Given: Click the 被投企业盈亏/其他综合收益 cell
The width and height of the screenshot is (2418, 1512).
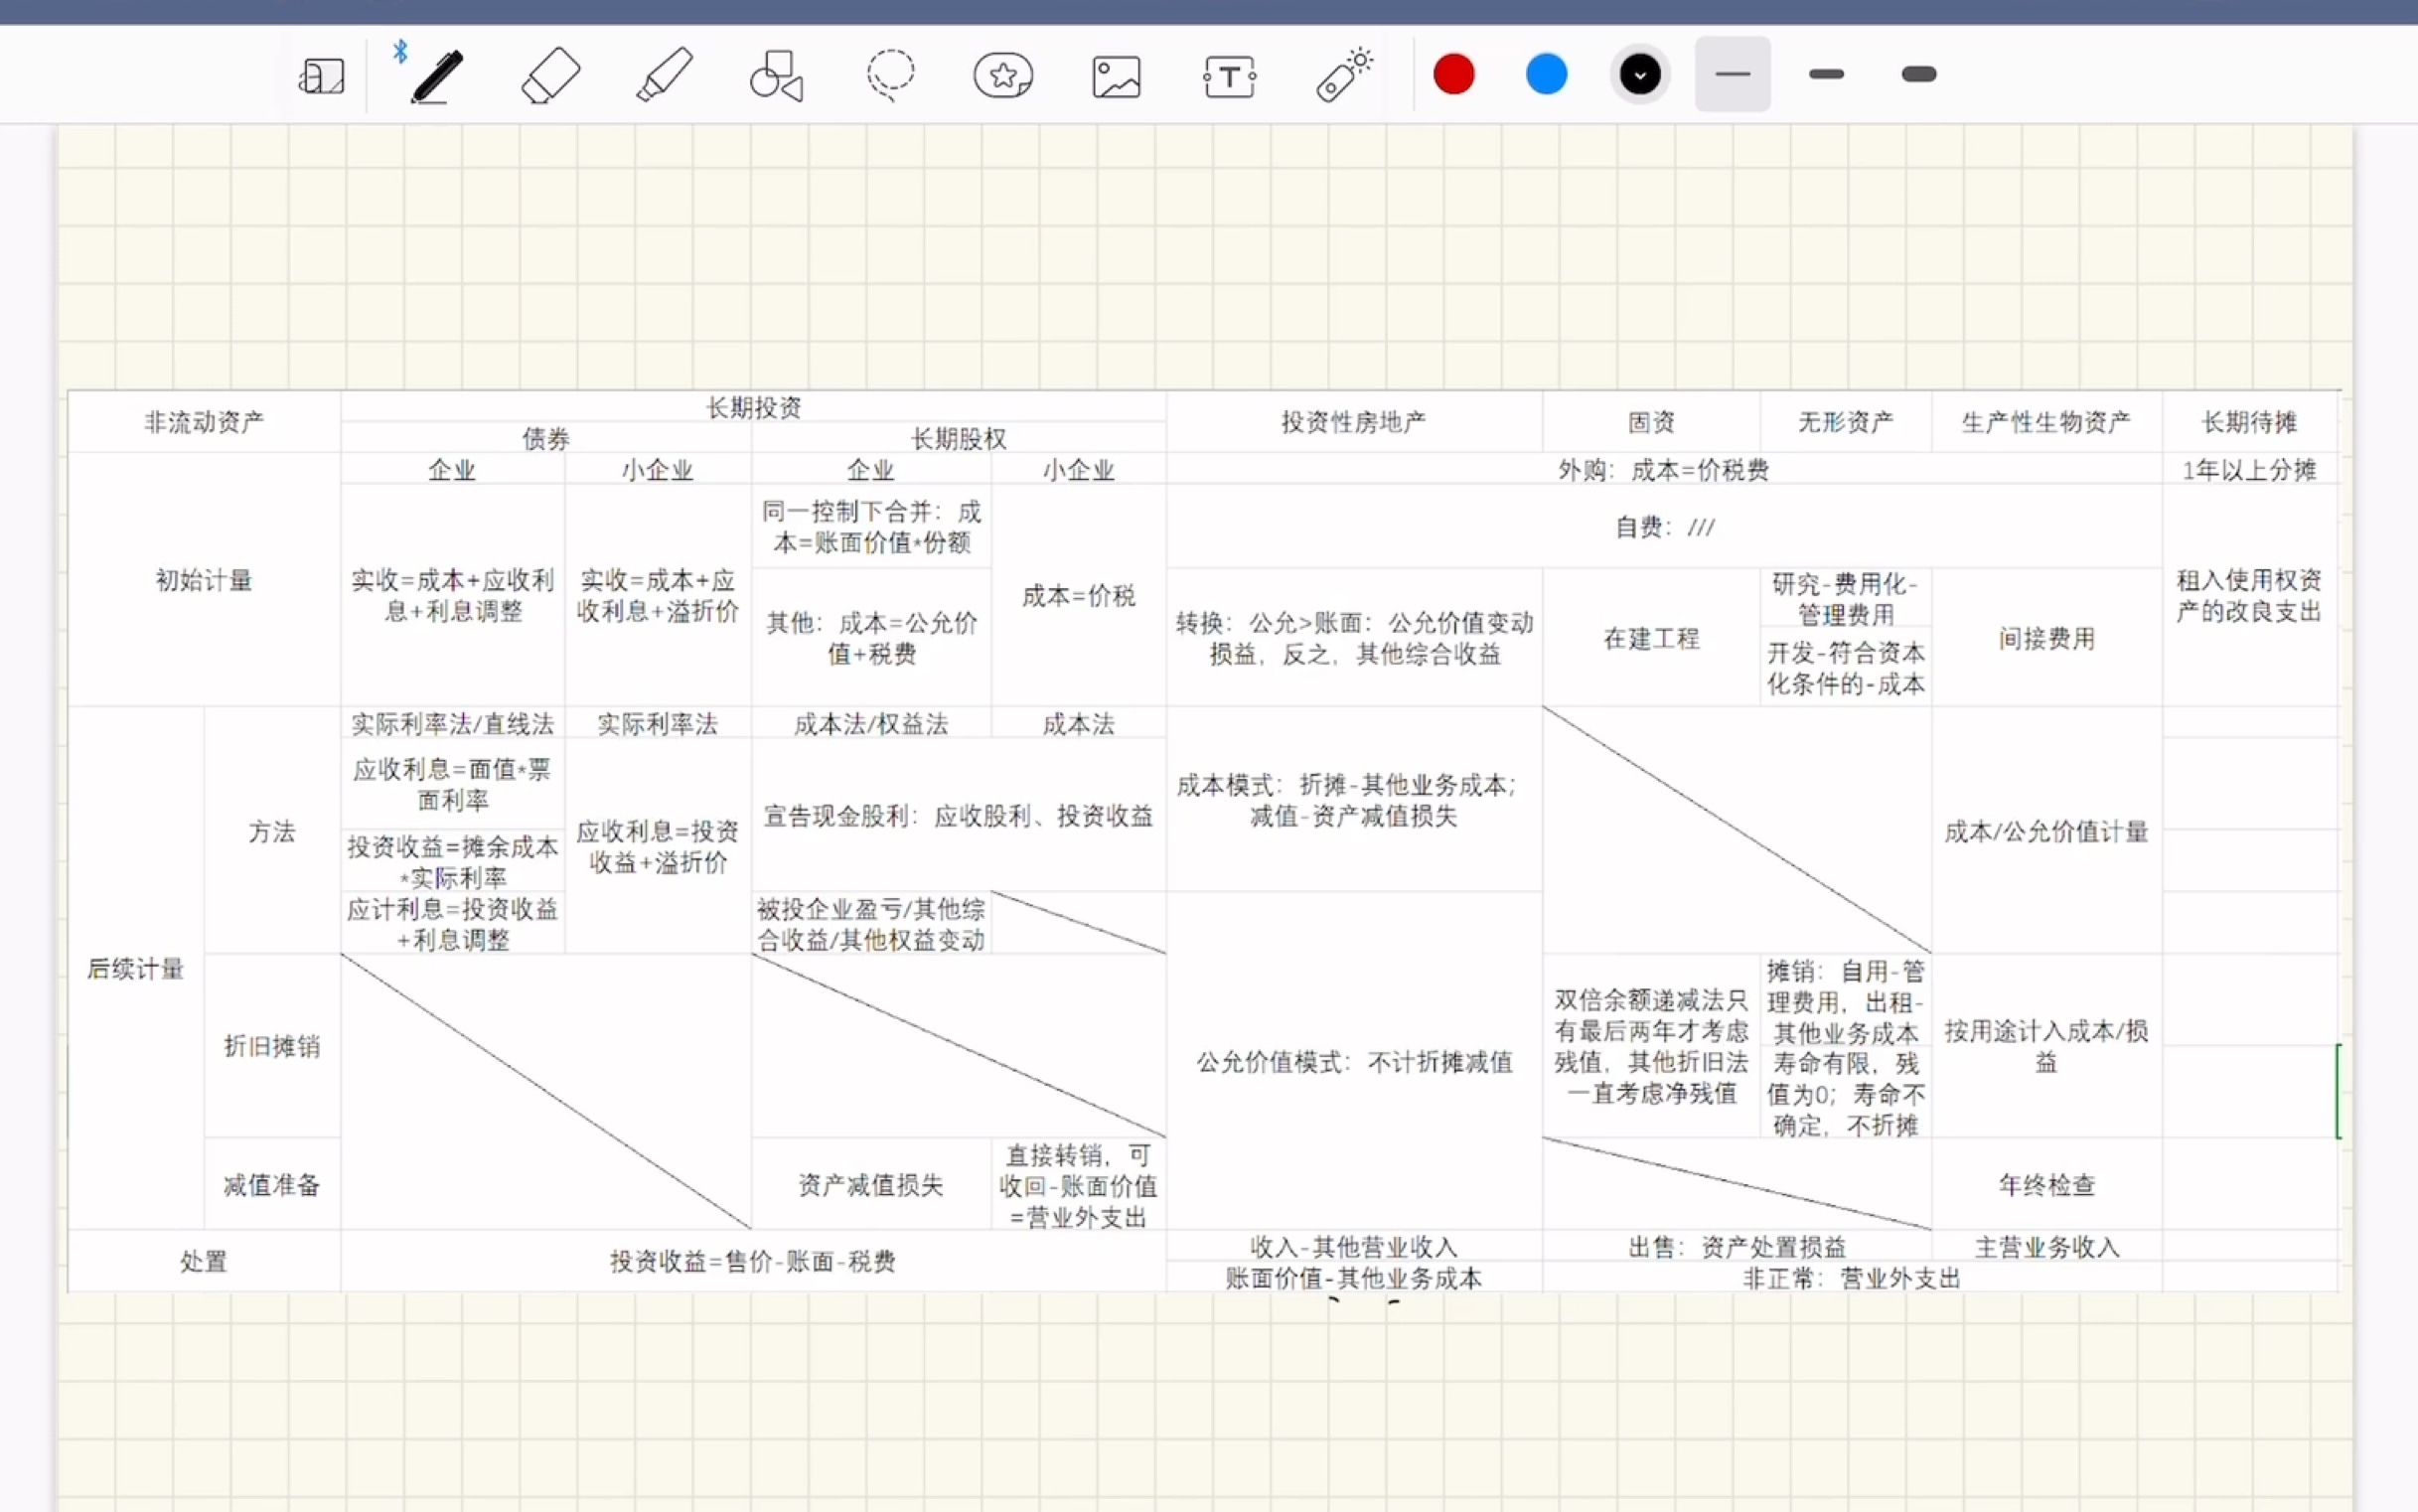Looking at the screenshot, I should [x=871, y=924].
